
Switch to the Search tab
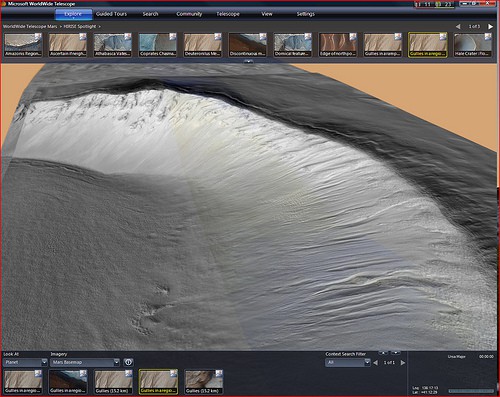(150, 14)
